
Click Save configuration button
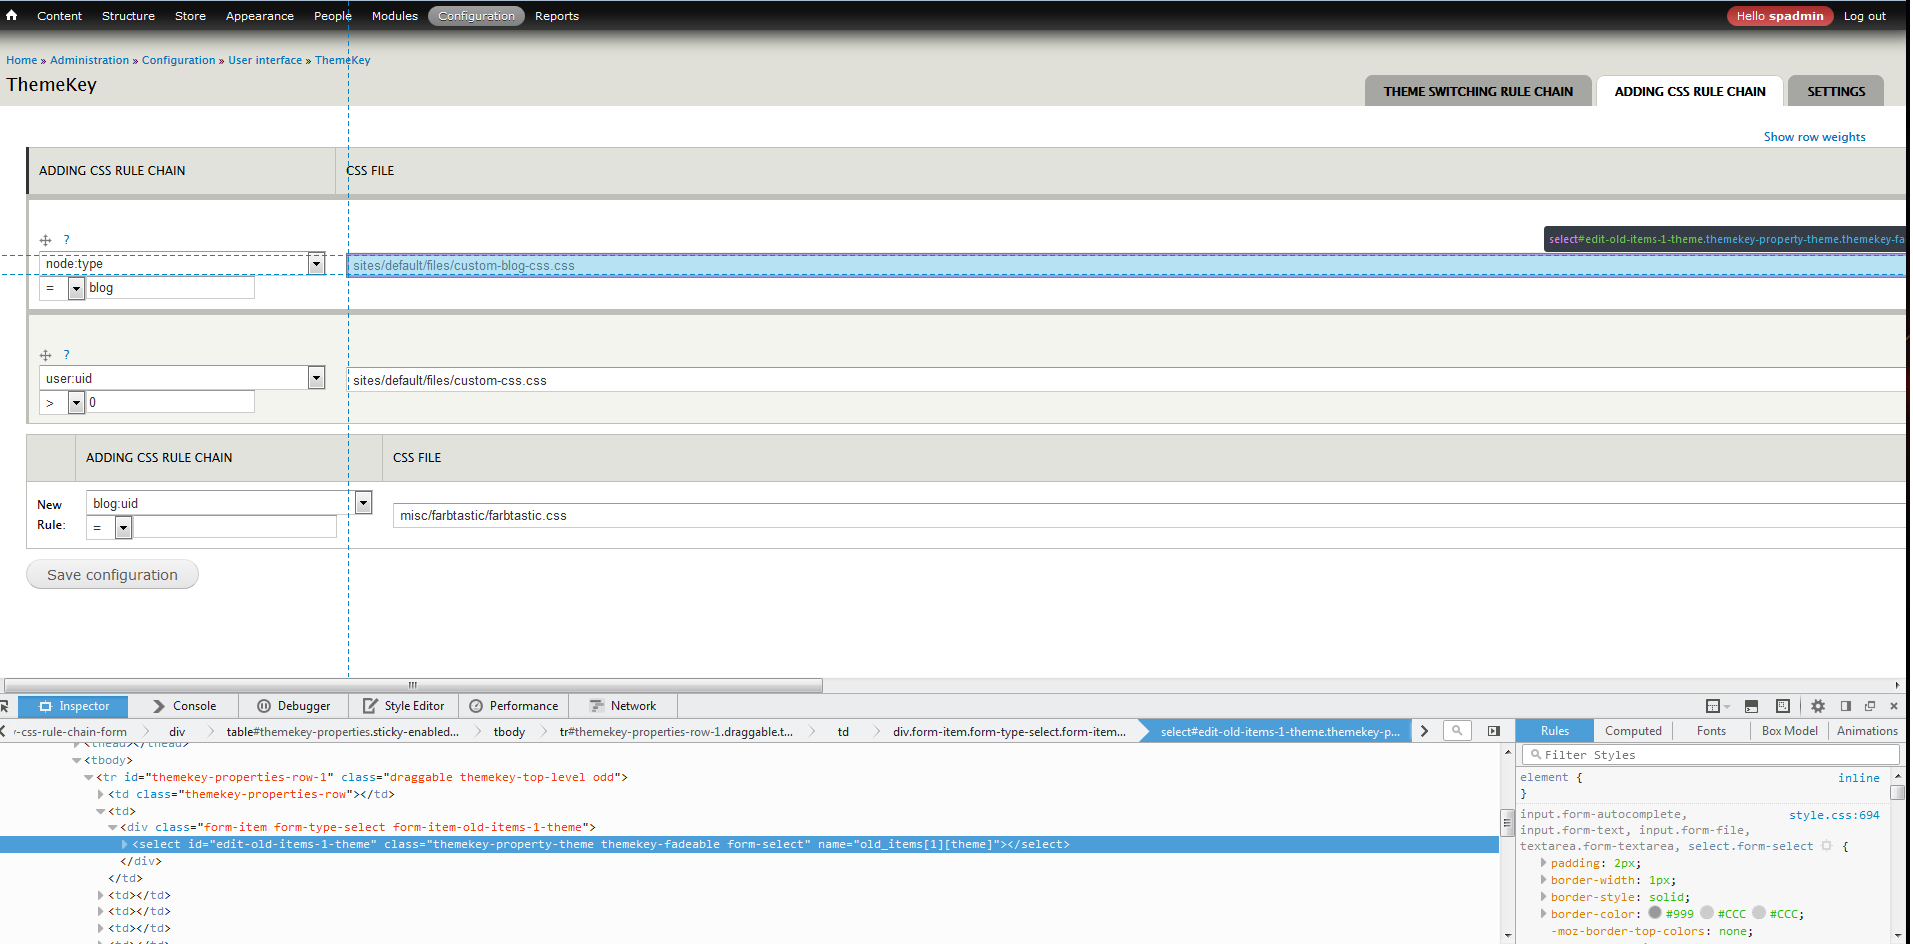112,575
